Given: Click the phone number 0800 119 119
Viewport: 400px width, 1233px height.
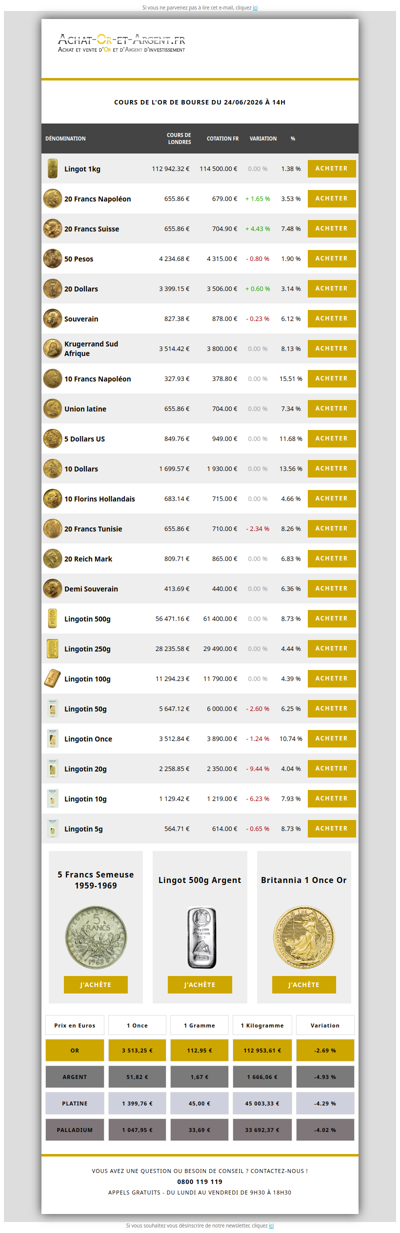Looking at the screenshot, I should click(x=200, y=1181).
